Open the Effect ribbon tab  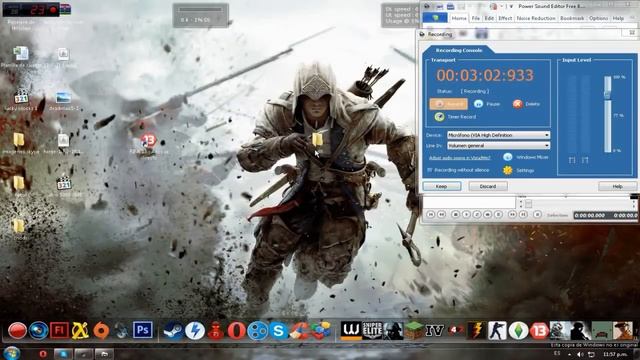click(x=505, y=18)
